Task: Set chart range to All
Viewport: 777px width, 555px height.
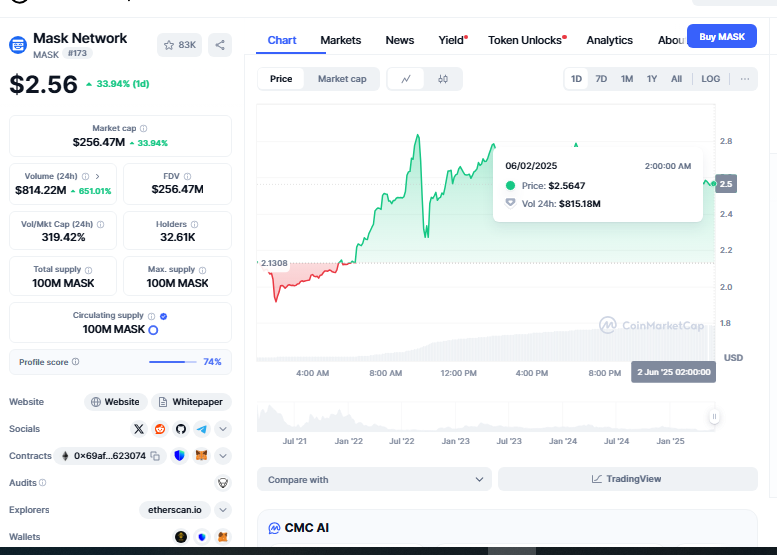Action: click(676, 79)
